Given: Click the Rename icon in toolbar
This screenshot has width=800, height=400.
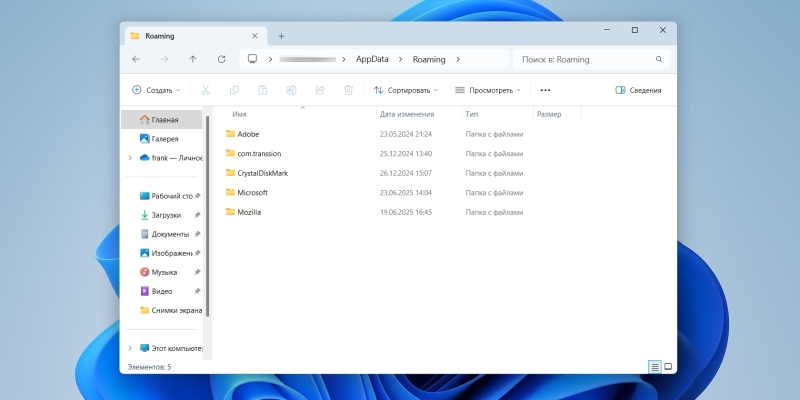Looking at the screenshot, I should (291, 90).
